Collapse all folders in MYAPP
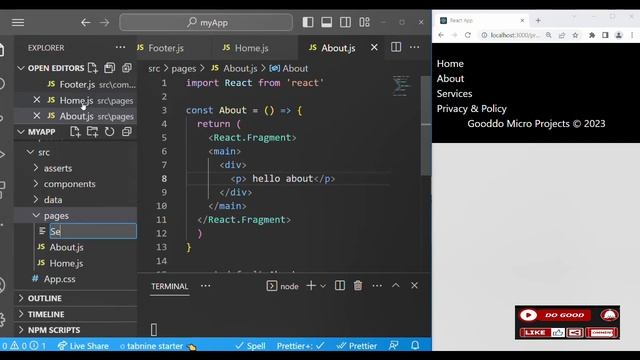Viewport: 640px width, 360px height. click(127, 131)
